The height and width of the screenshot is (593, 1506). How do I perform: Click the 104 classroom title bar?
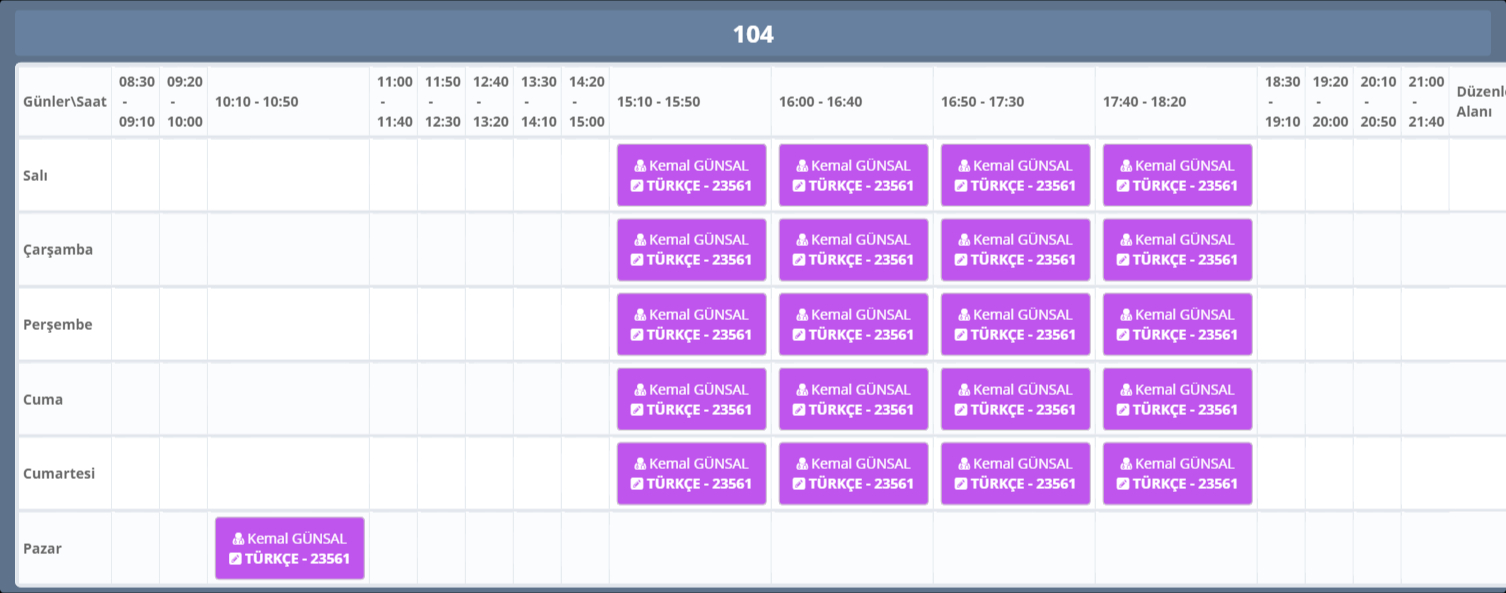tap(752, 35)
